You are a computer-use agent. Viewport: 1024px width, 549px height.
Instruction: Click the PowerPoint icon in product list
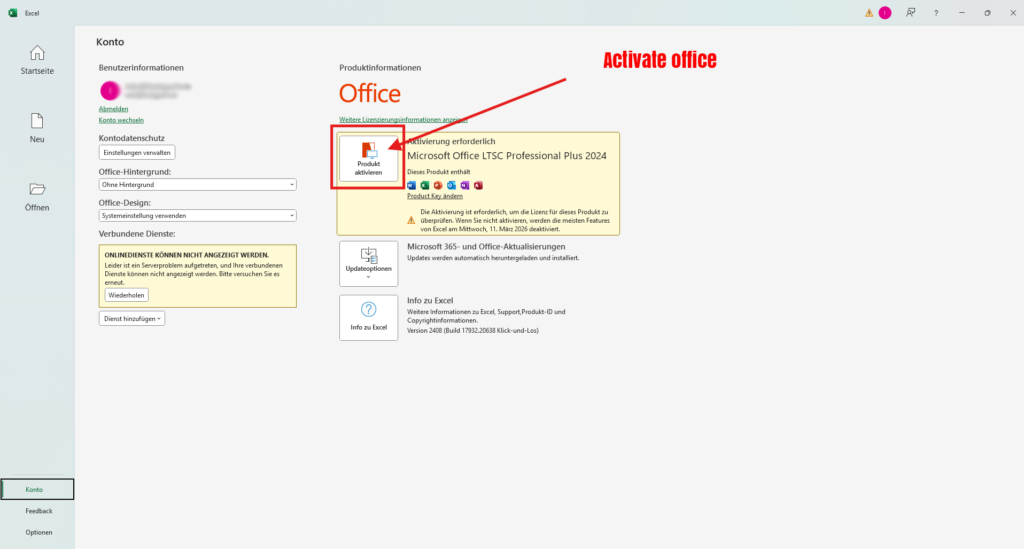[x=438, y=185]
